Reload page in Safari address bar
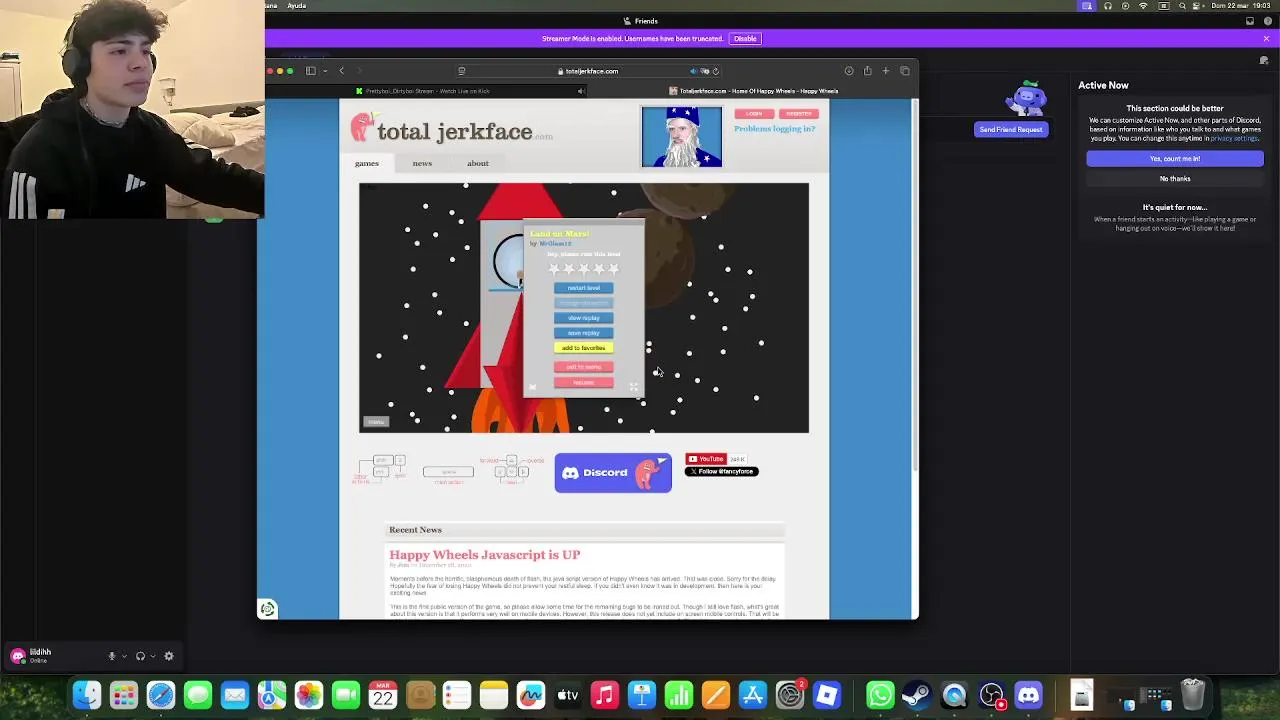1280x720 pixels. point(715,71)
